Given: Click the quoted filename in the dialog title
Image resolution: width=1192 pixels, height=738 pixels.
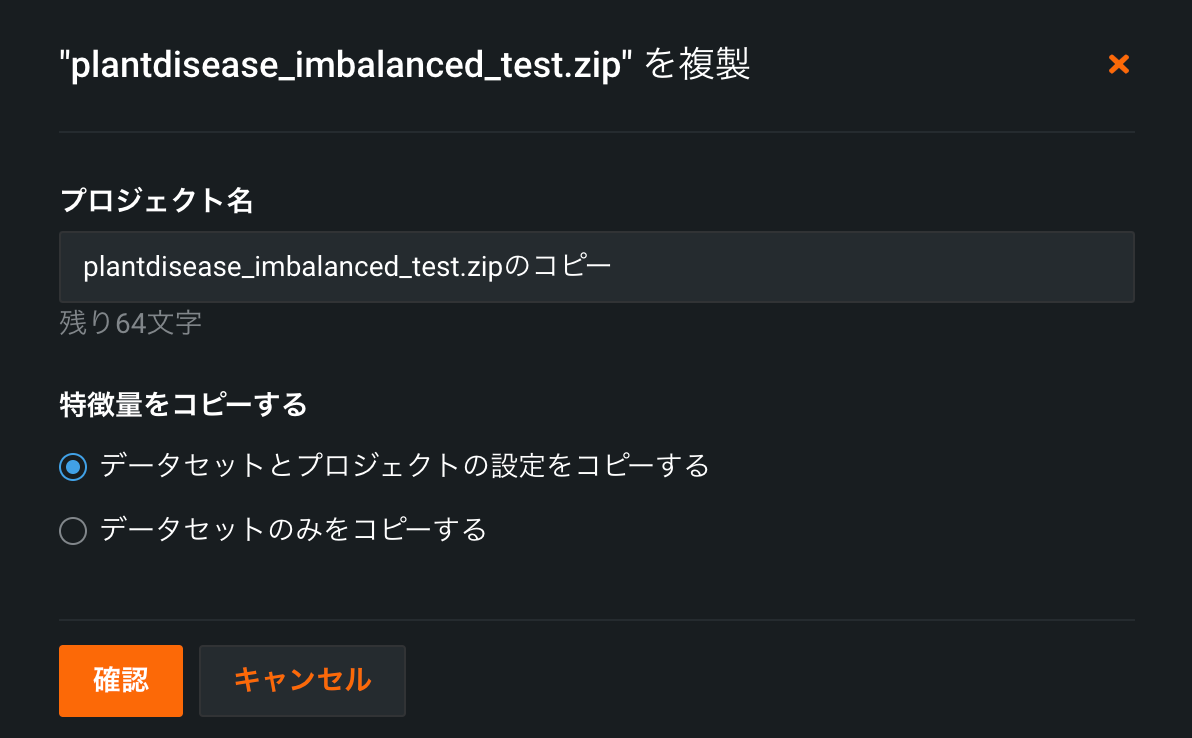Looking at the screenshot, I should coord(346,67).
